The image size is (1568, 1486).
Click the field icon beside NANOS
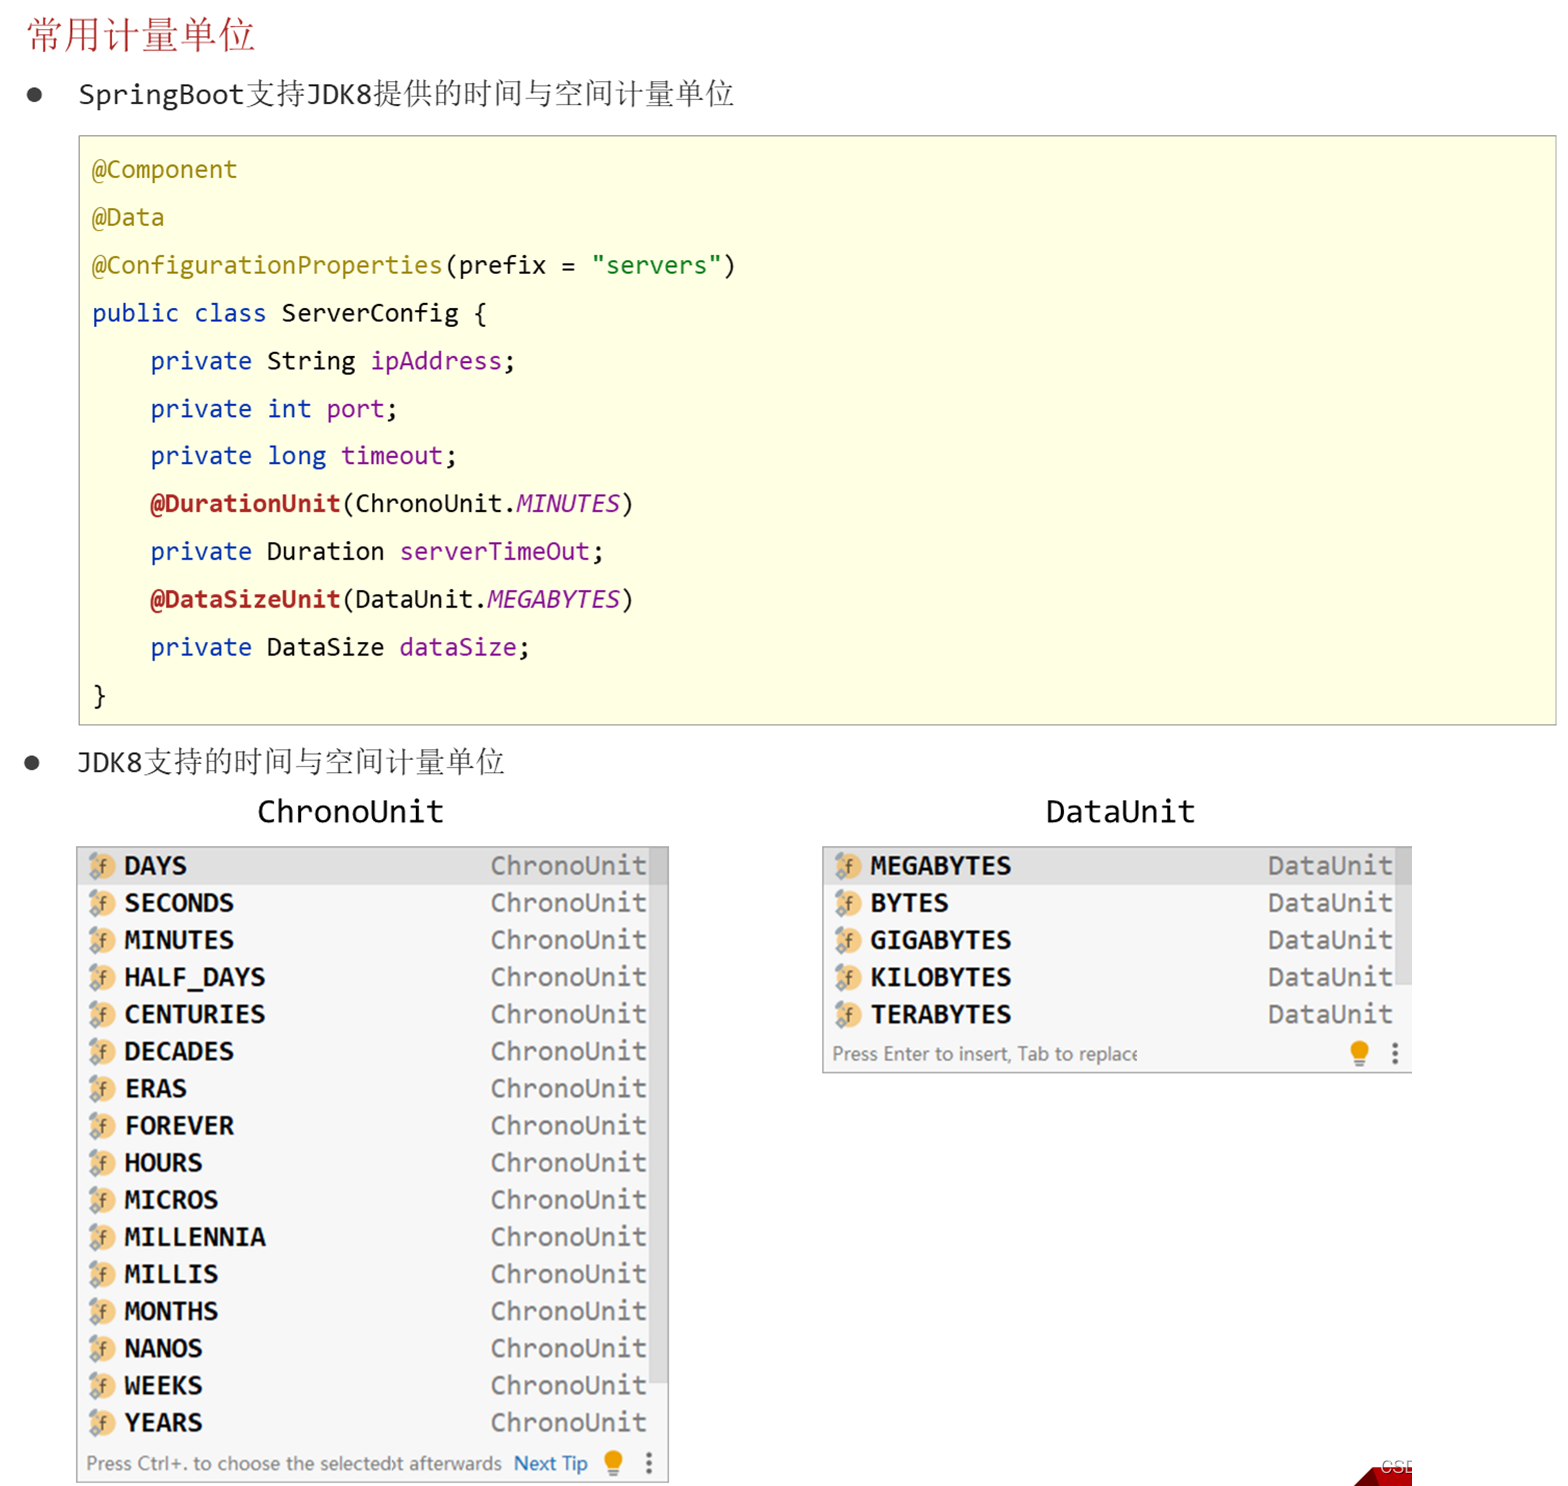pyautogui.click(x=101, y=1347)
